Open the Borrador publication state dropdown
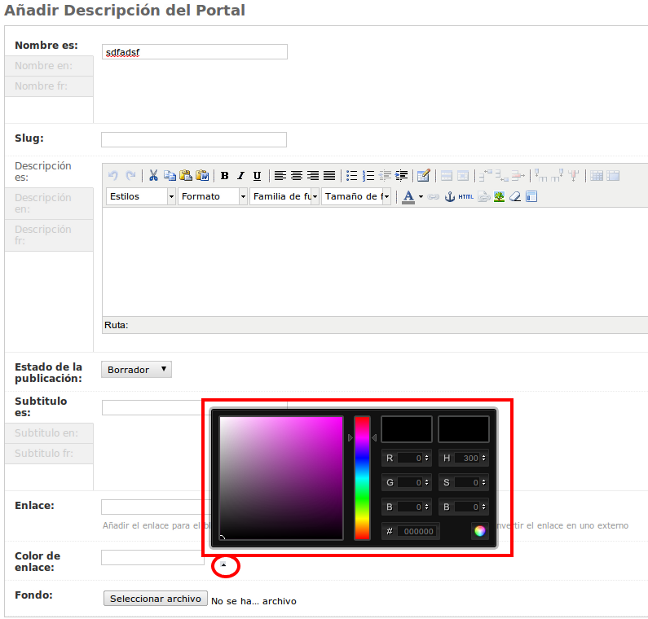This screenshot has height=619, width=648. [136, 369]
